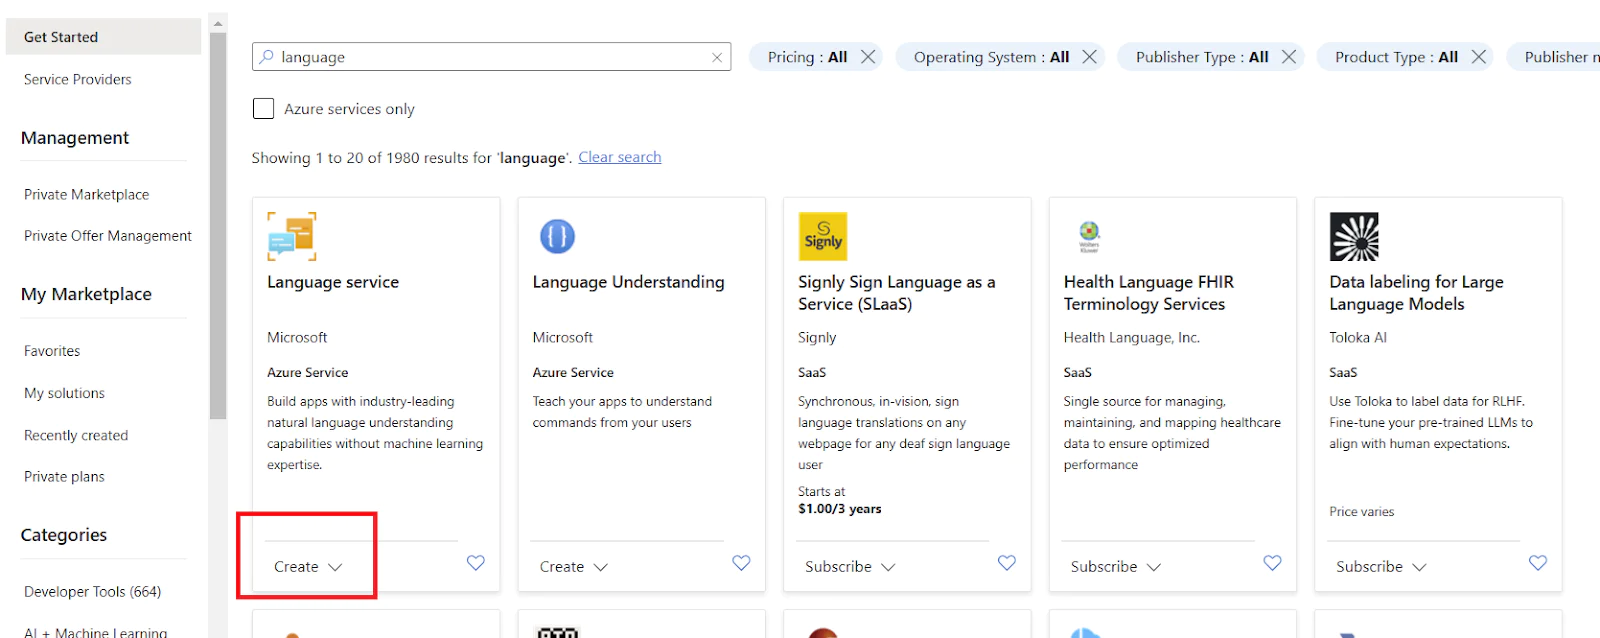The image size is (1600, 638).
Task: Click the Clear search link
Action: (x=620, y=157)
